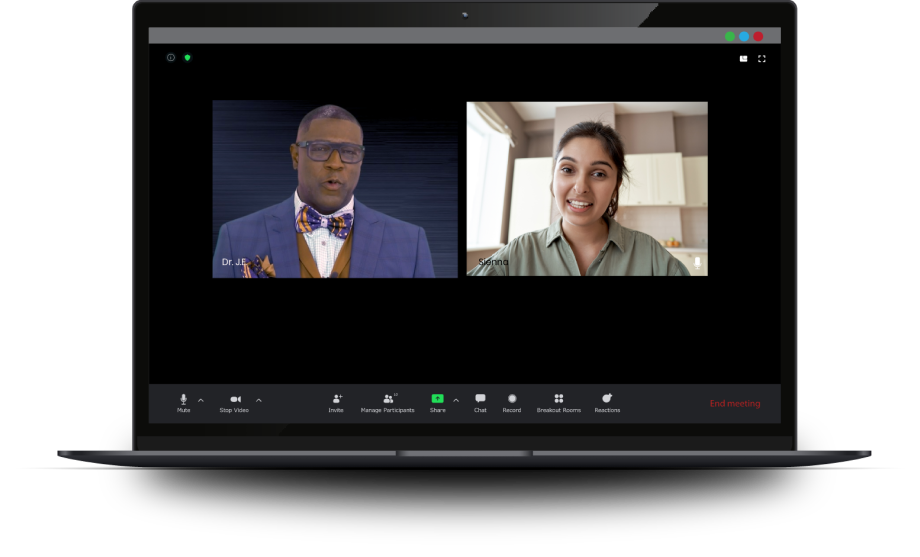Screen dimensions: 920x557
Task: Click the red window control dot
Action: click(x=758, y=36)
